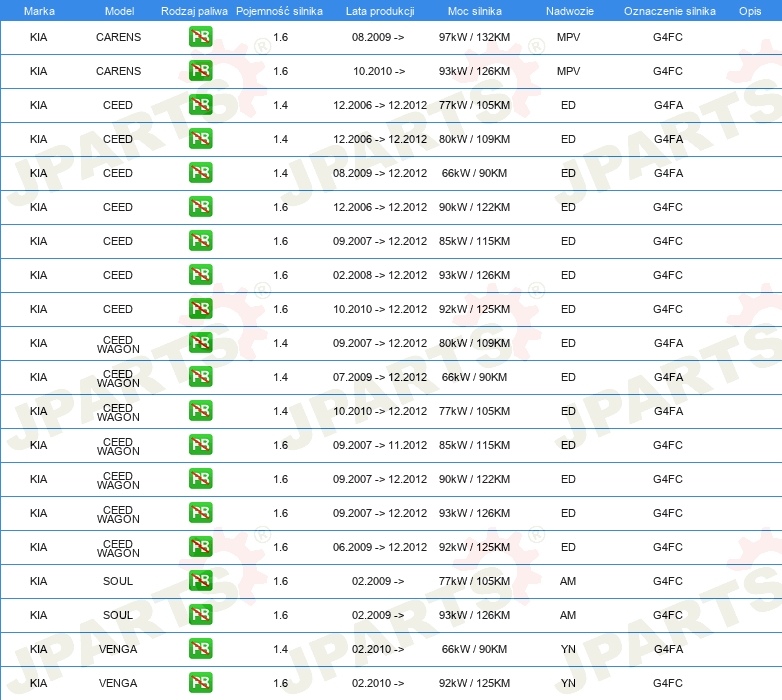Click "09.2007 -> 11.2012" production dates
The height and width of the screenshot is (700, 782).
380,445
